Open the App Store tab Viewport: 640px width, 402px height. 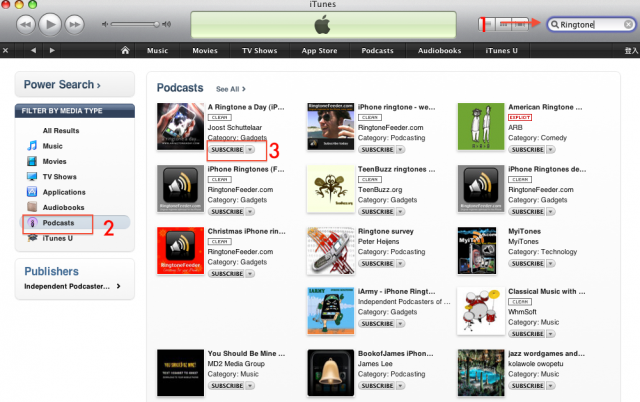pyautogui.click(x=319, y=50)
